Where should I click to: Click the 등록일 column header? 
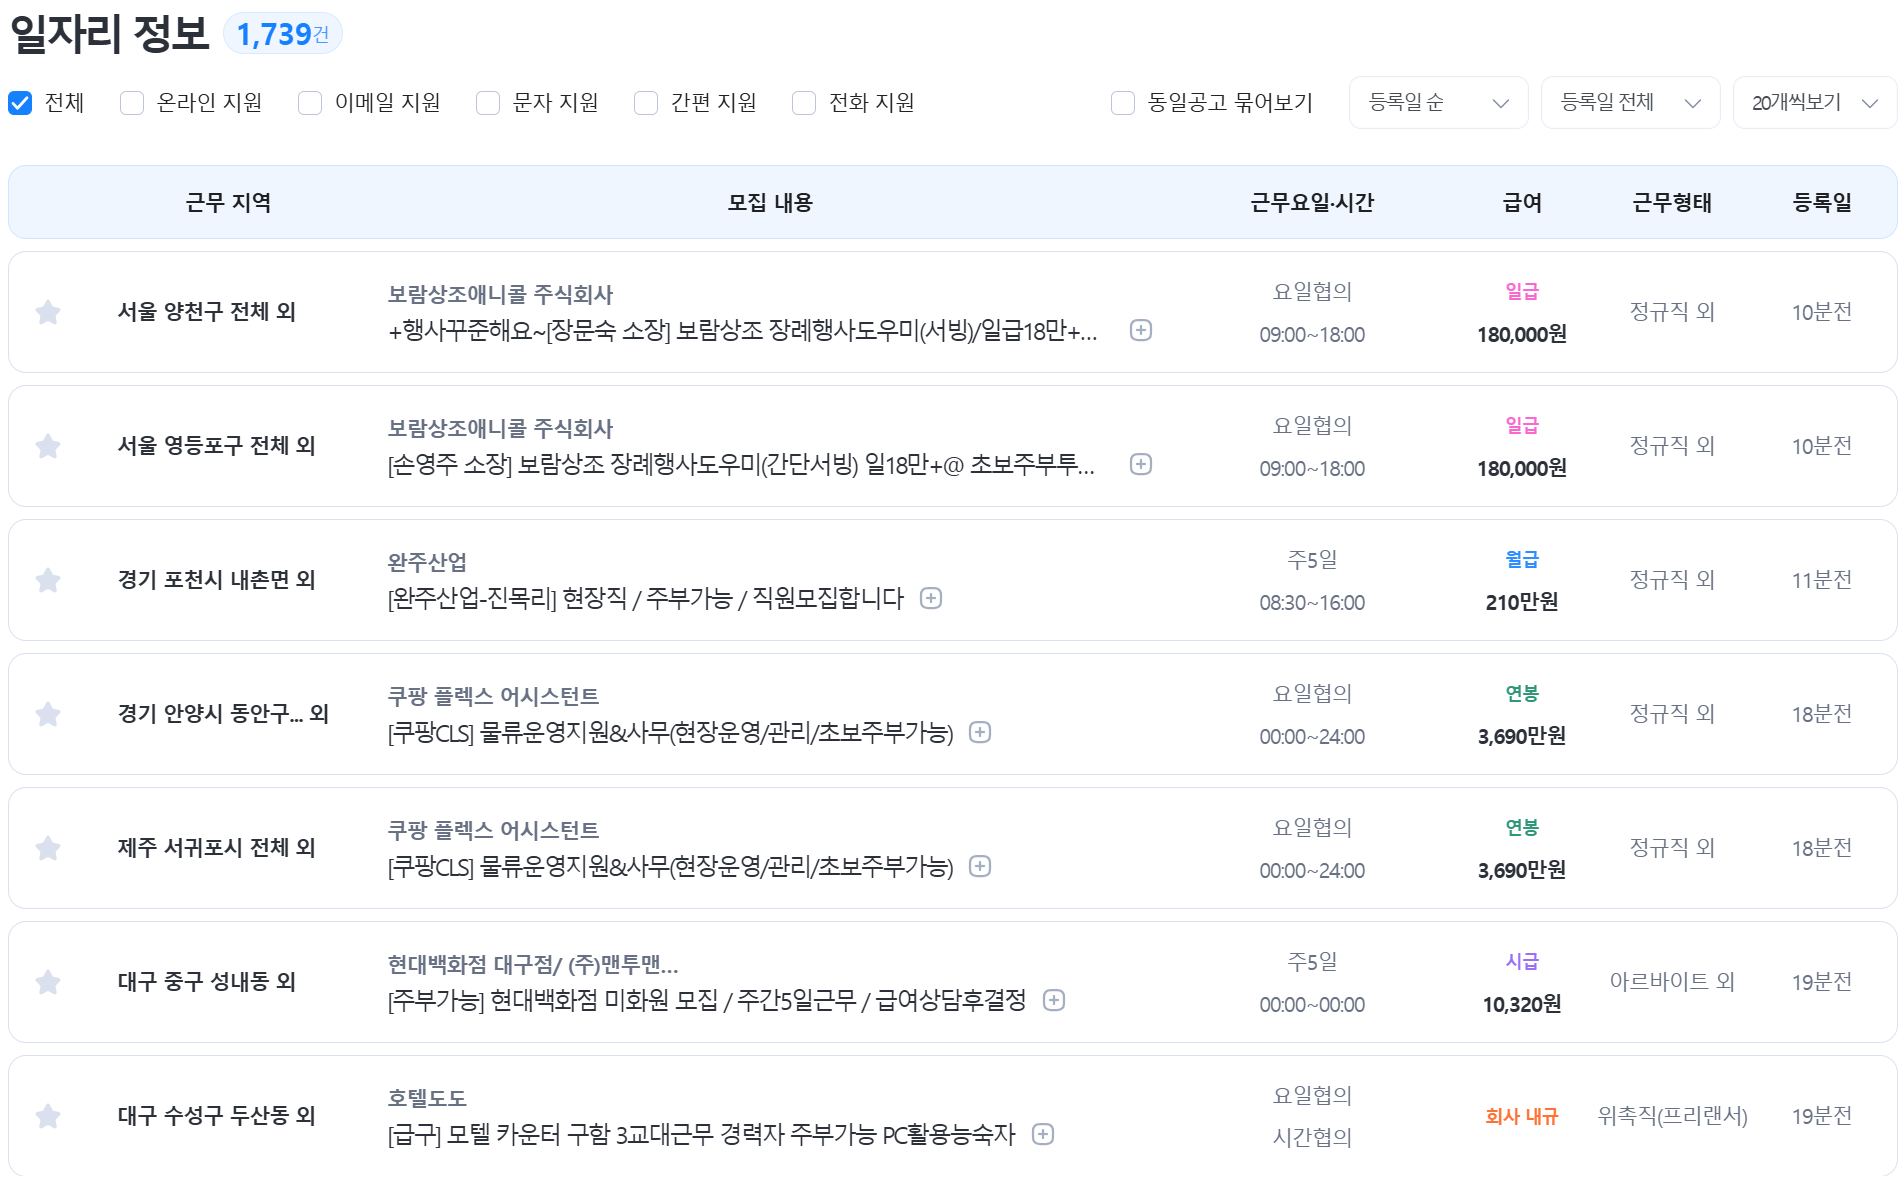coord(1822,203)
